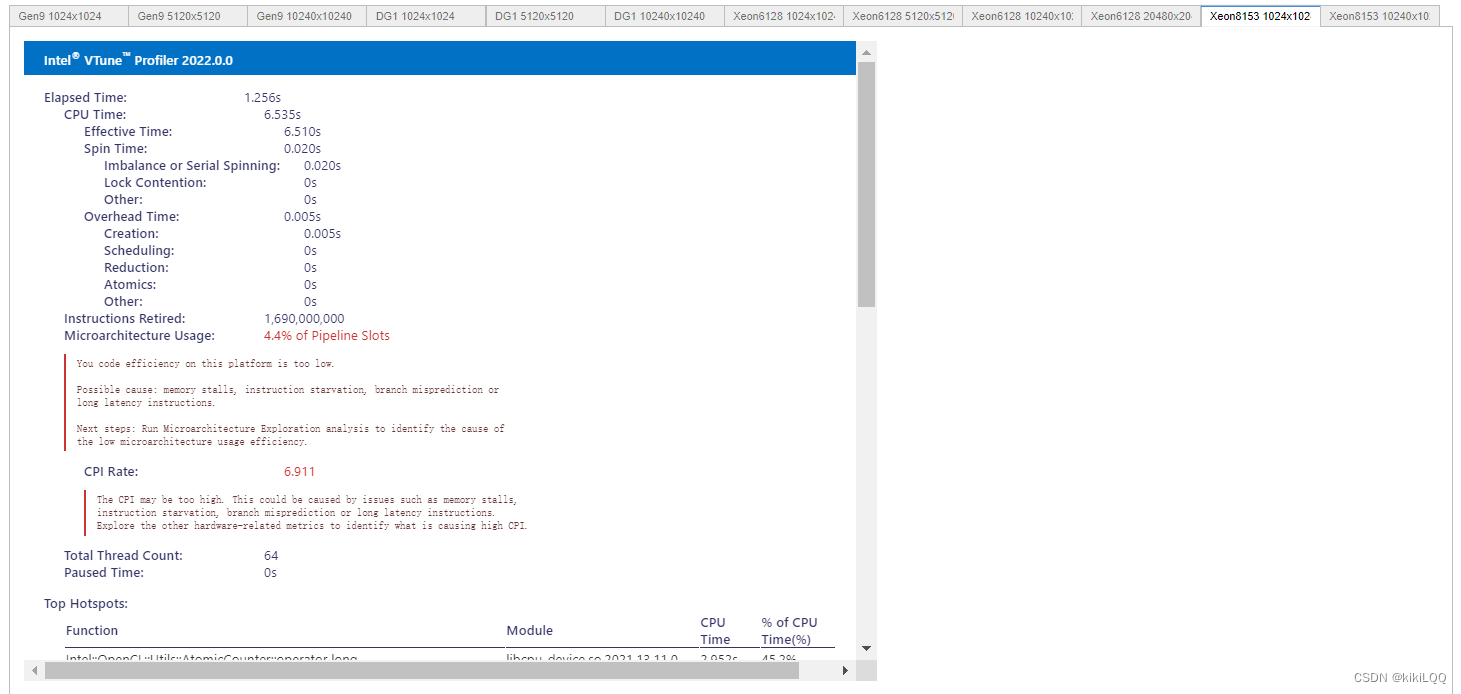The image size is (1461, 694).
Task: Select the Spin Time label
Action: [x=116, y=149]
